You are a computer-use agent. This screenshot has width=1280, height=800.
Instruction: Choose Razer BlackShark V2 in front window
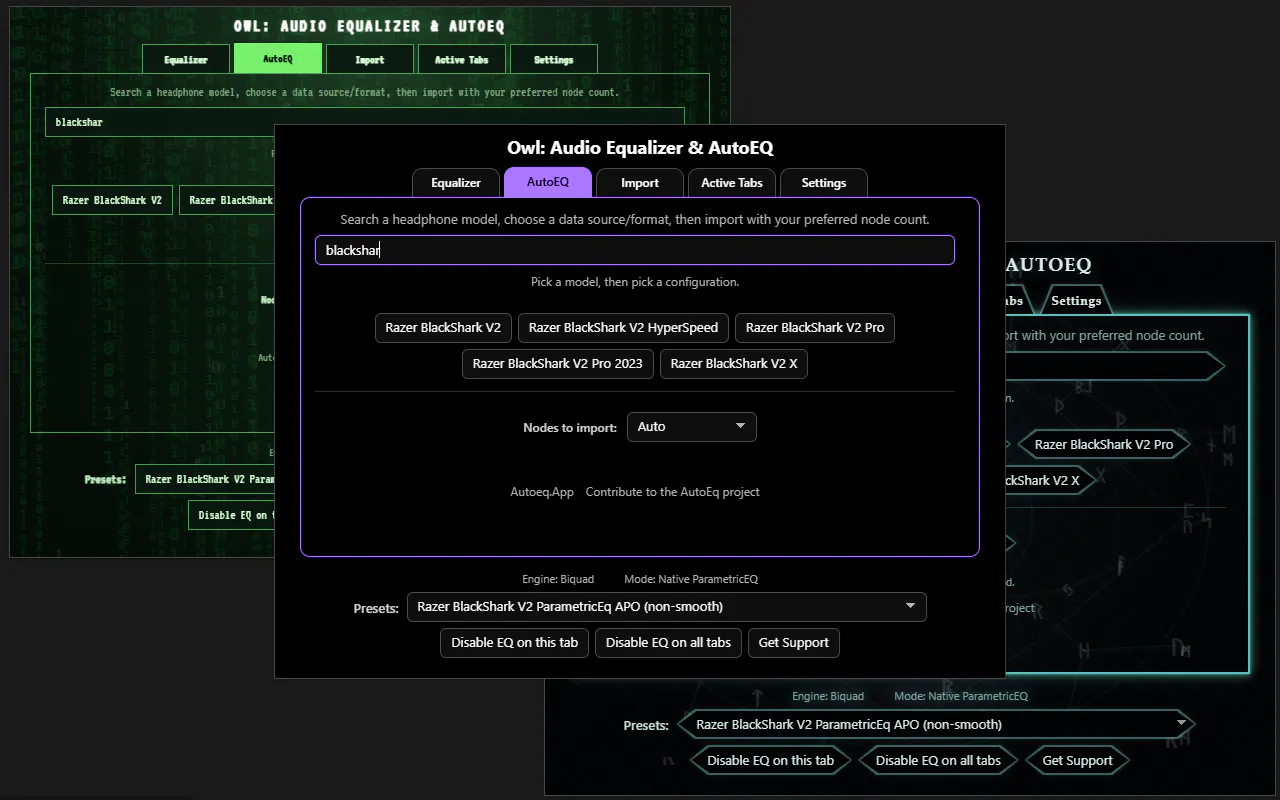[x=443, y=328]
